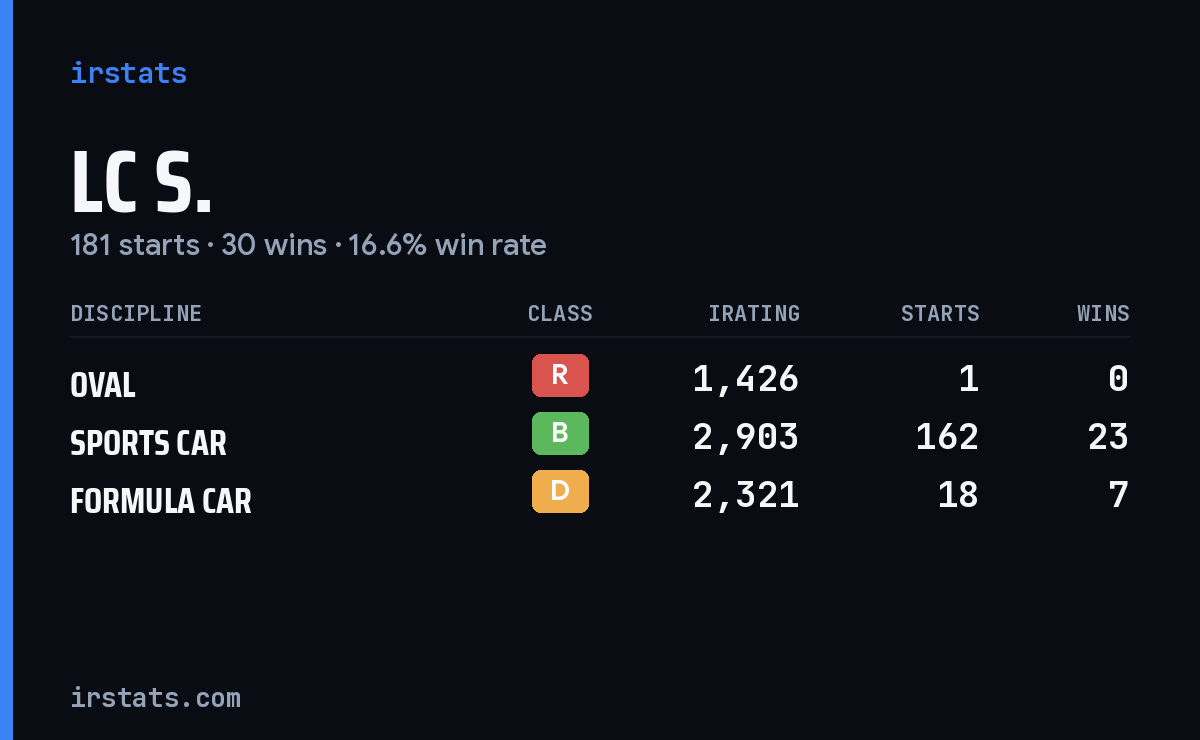1200x740 pixels.
Task: Select the SPORTS CAR discipline row
Action: pyautogui.click(x=600, y=437)
